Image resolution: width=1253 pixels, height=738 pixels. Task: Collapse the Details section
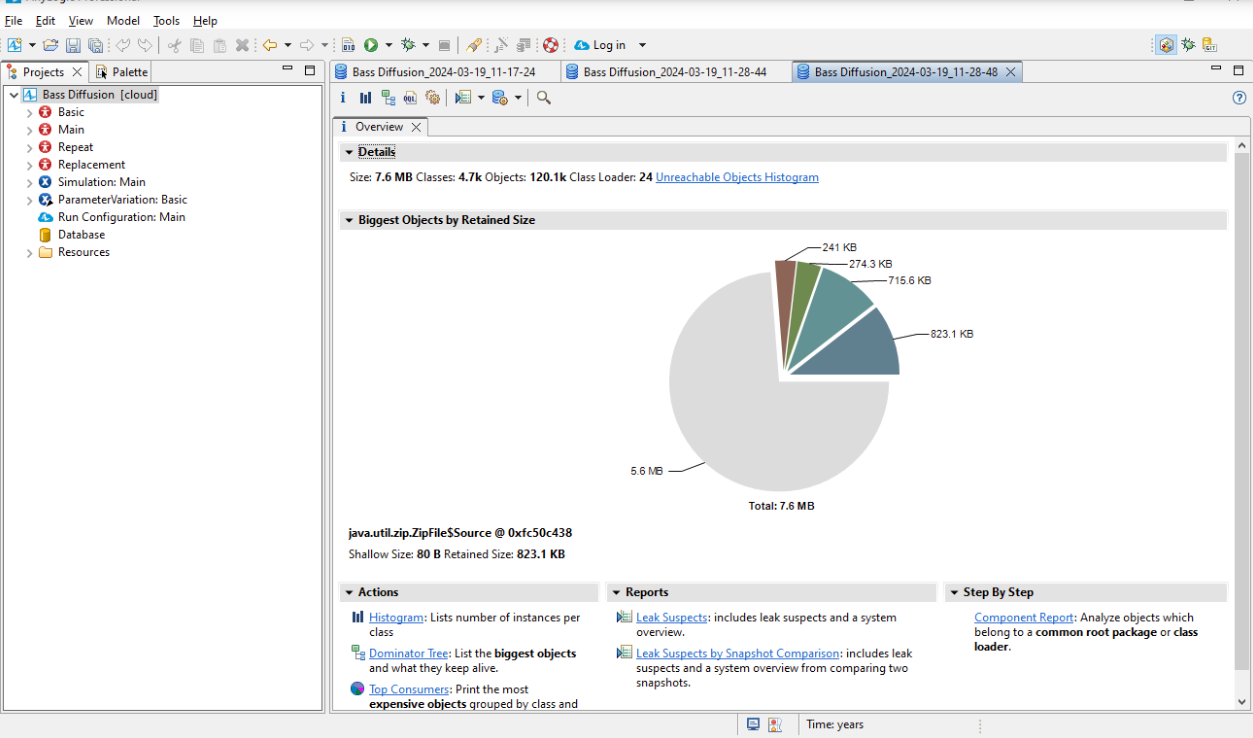pos(349,152)
